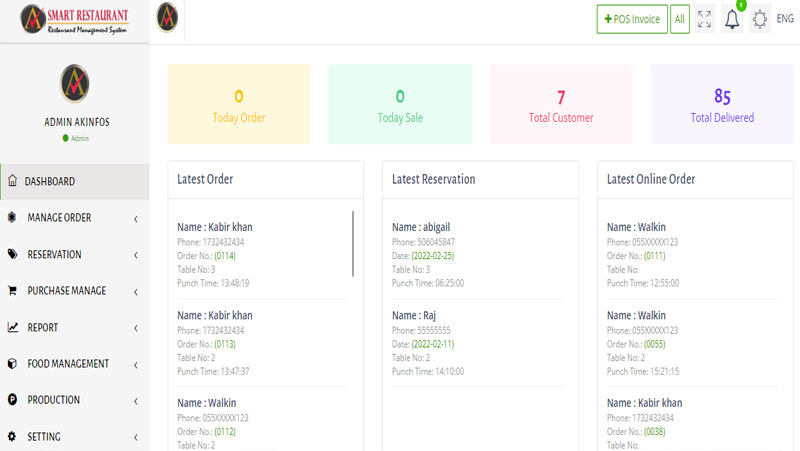Click the Total Customer stat card

pos(561,105)
